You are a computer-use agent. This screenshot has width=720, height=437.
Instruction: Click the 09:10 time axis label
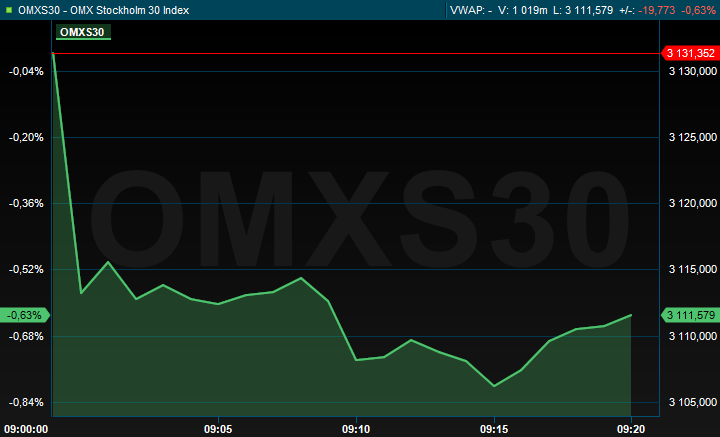click(356, 427)
